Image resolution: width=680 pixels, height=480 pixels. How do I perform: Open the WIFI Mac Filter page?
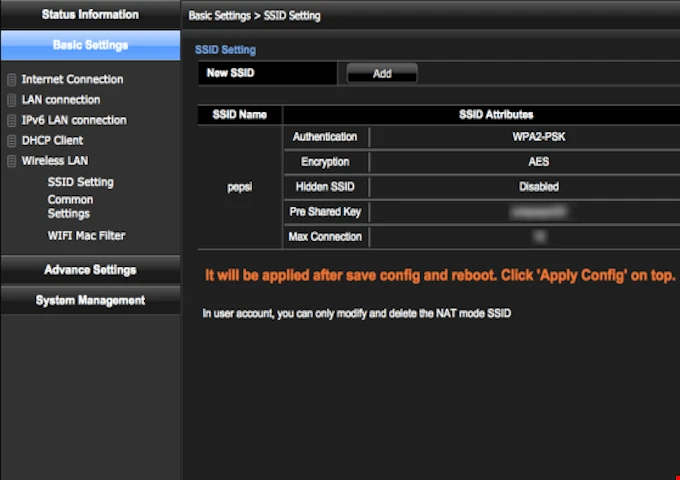(x=86, y=236)
